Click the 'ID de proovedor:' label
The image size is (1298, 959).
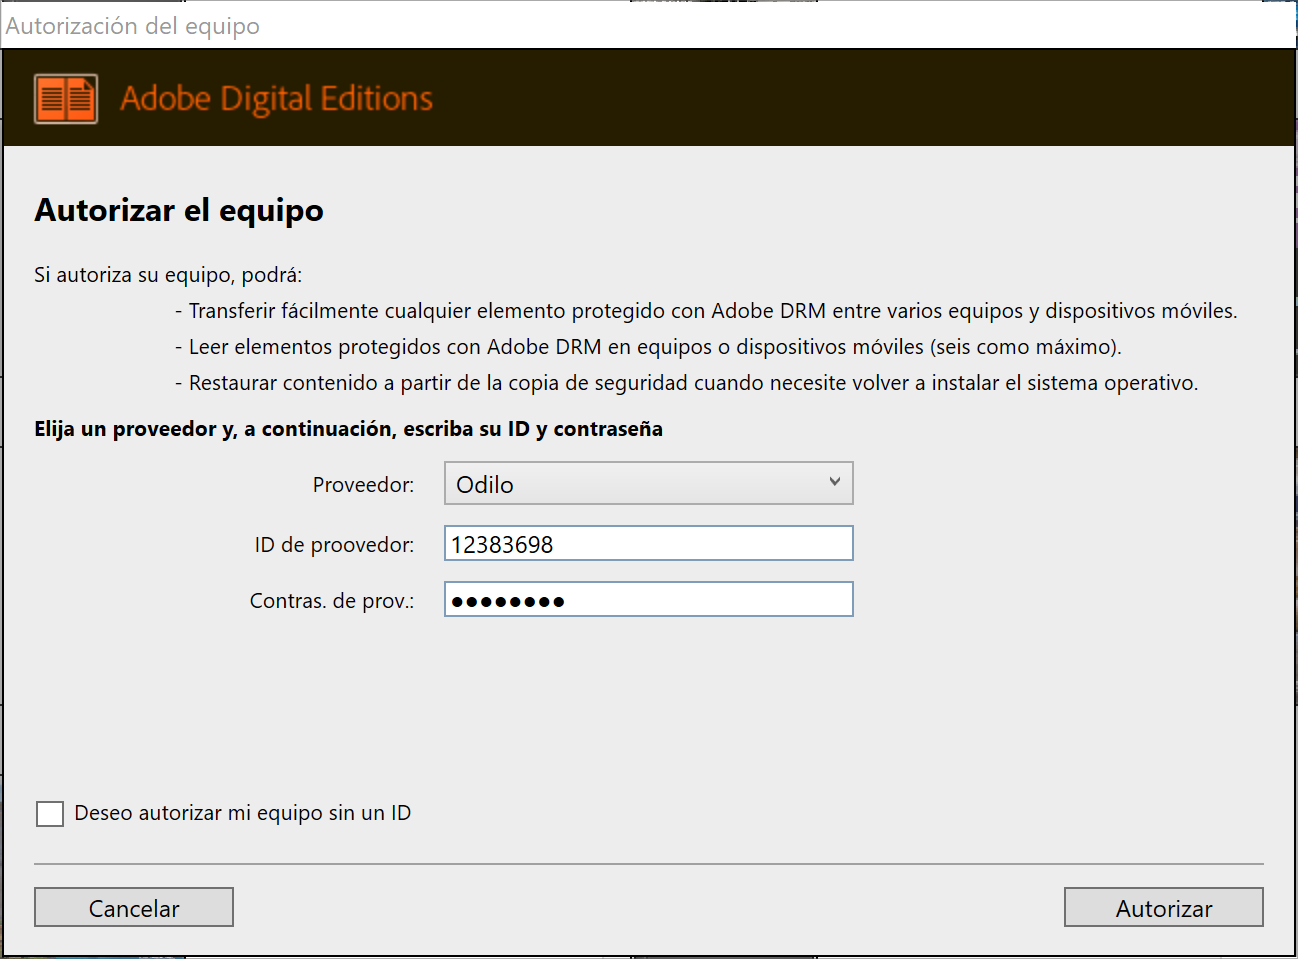coord(334,545)
